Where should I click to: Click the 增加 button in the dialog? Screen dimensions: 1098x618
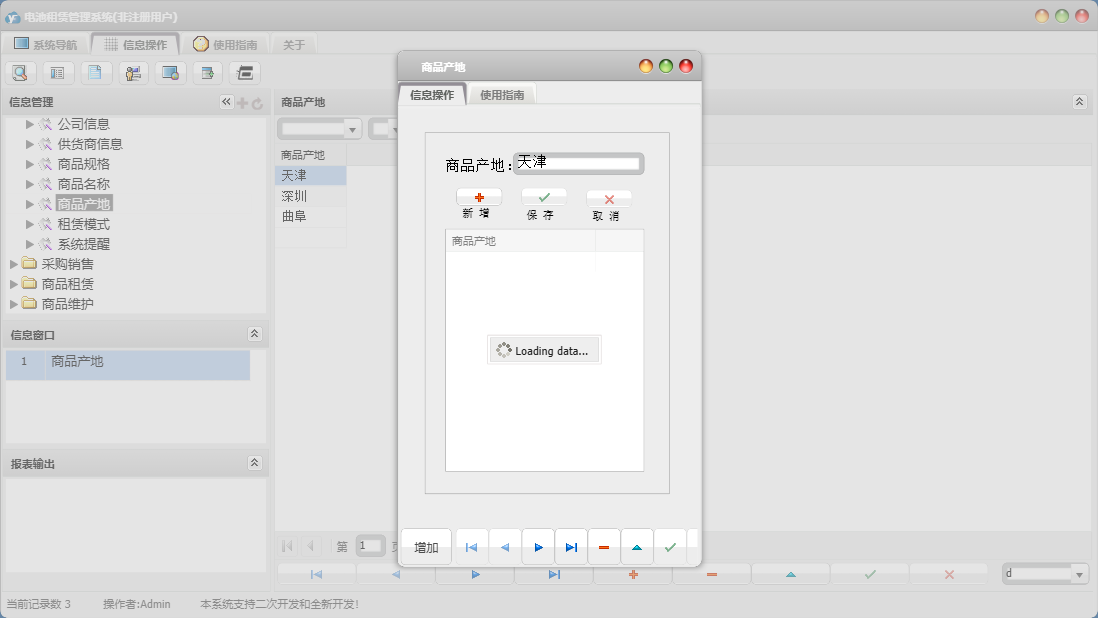pyautogui.click(x=426, y=547)
